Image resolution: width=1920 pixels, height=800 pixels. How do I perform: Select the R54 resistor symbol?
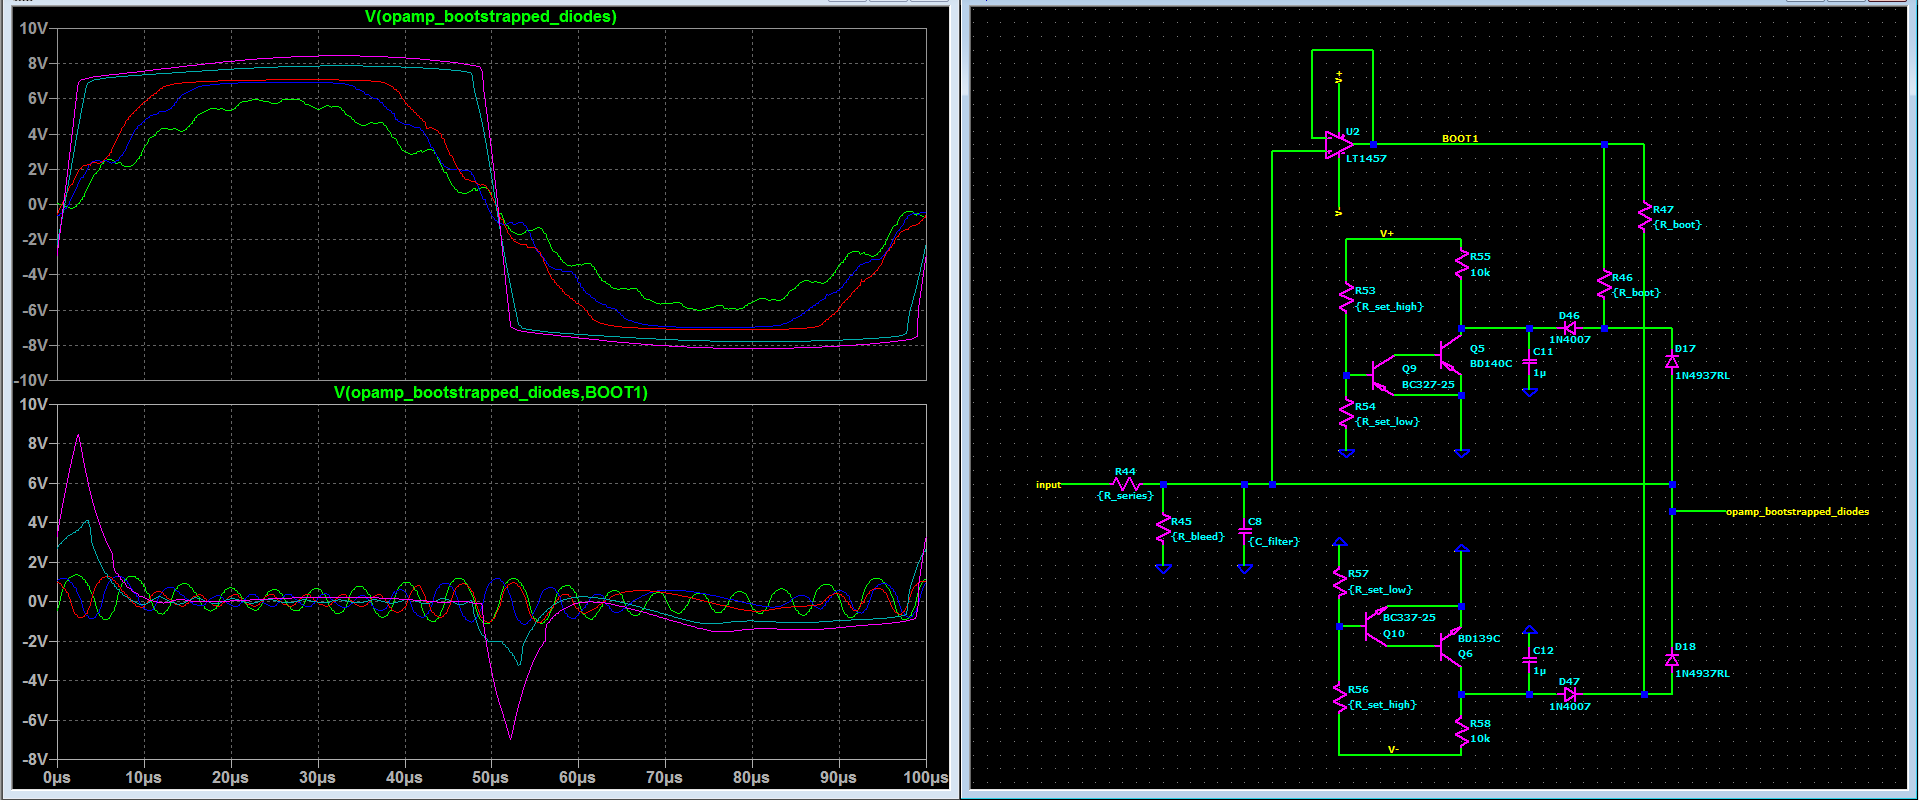tap(1346, 413)
